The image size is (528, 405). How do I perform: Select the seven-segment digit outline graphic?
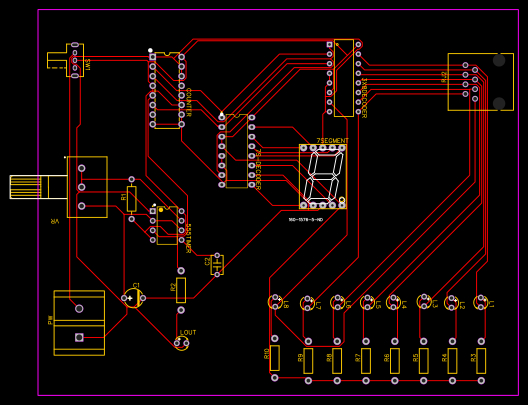click(x=323, y=176)
